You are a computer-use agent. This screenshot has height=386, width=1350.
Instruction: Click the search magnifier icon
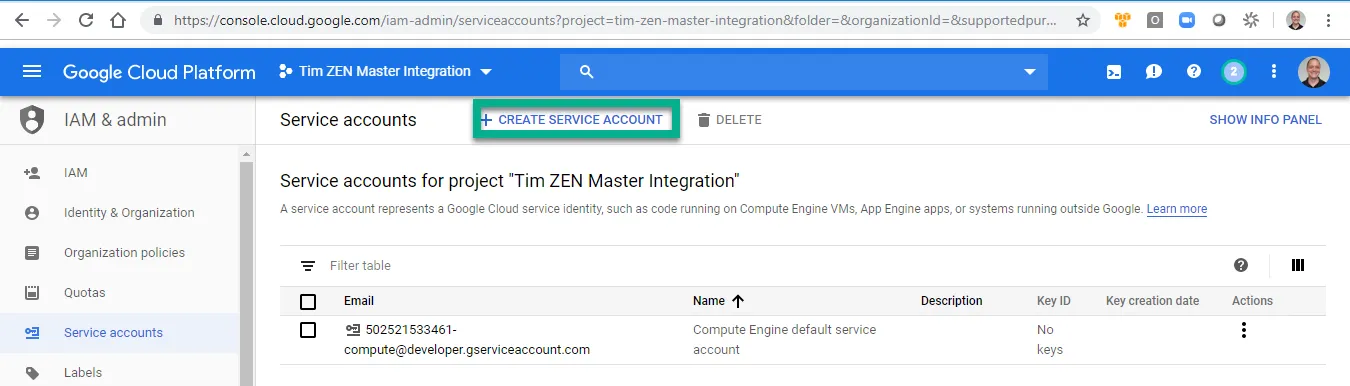pos(587,72)
